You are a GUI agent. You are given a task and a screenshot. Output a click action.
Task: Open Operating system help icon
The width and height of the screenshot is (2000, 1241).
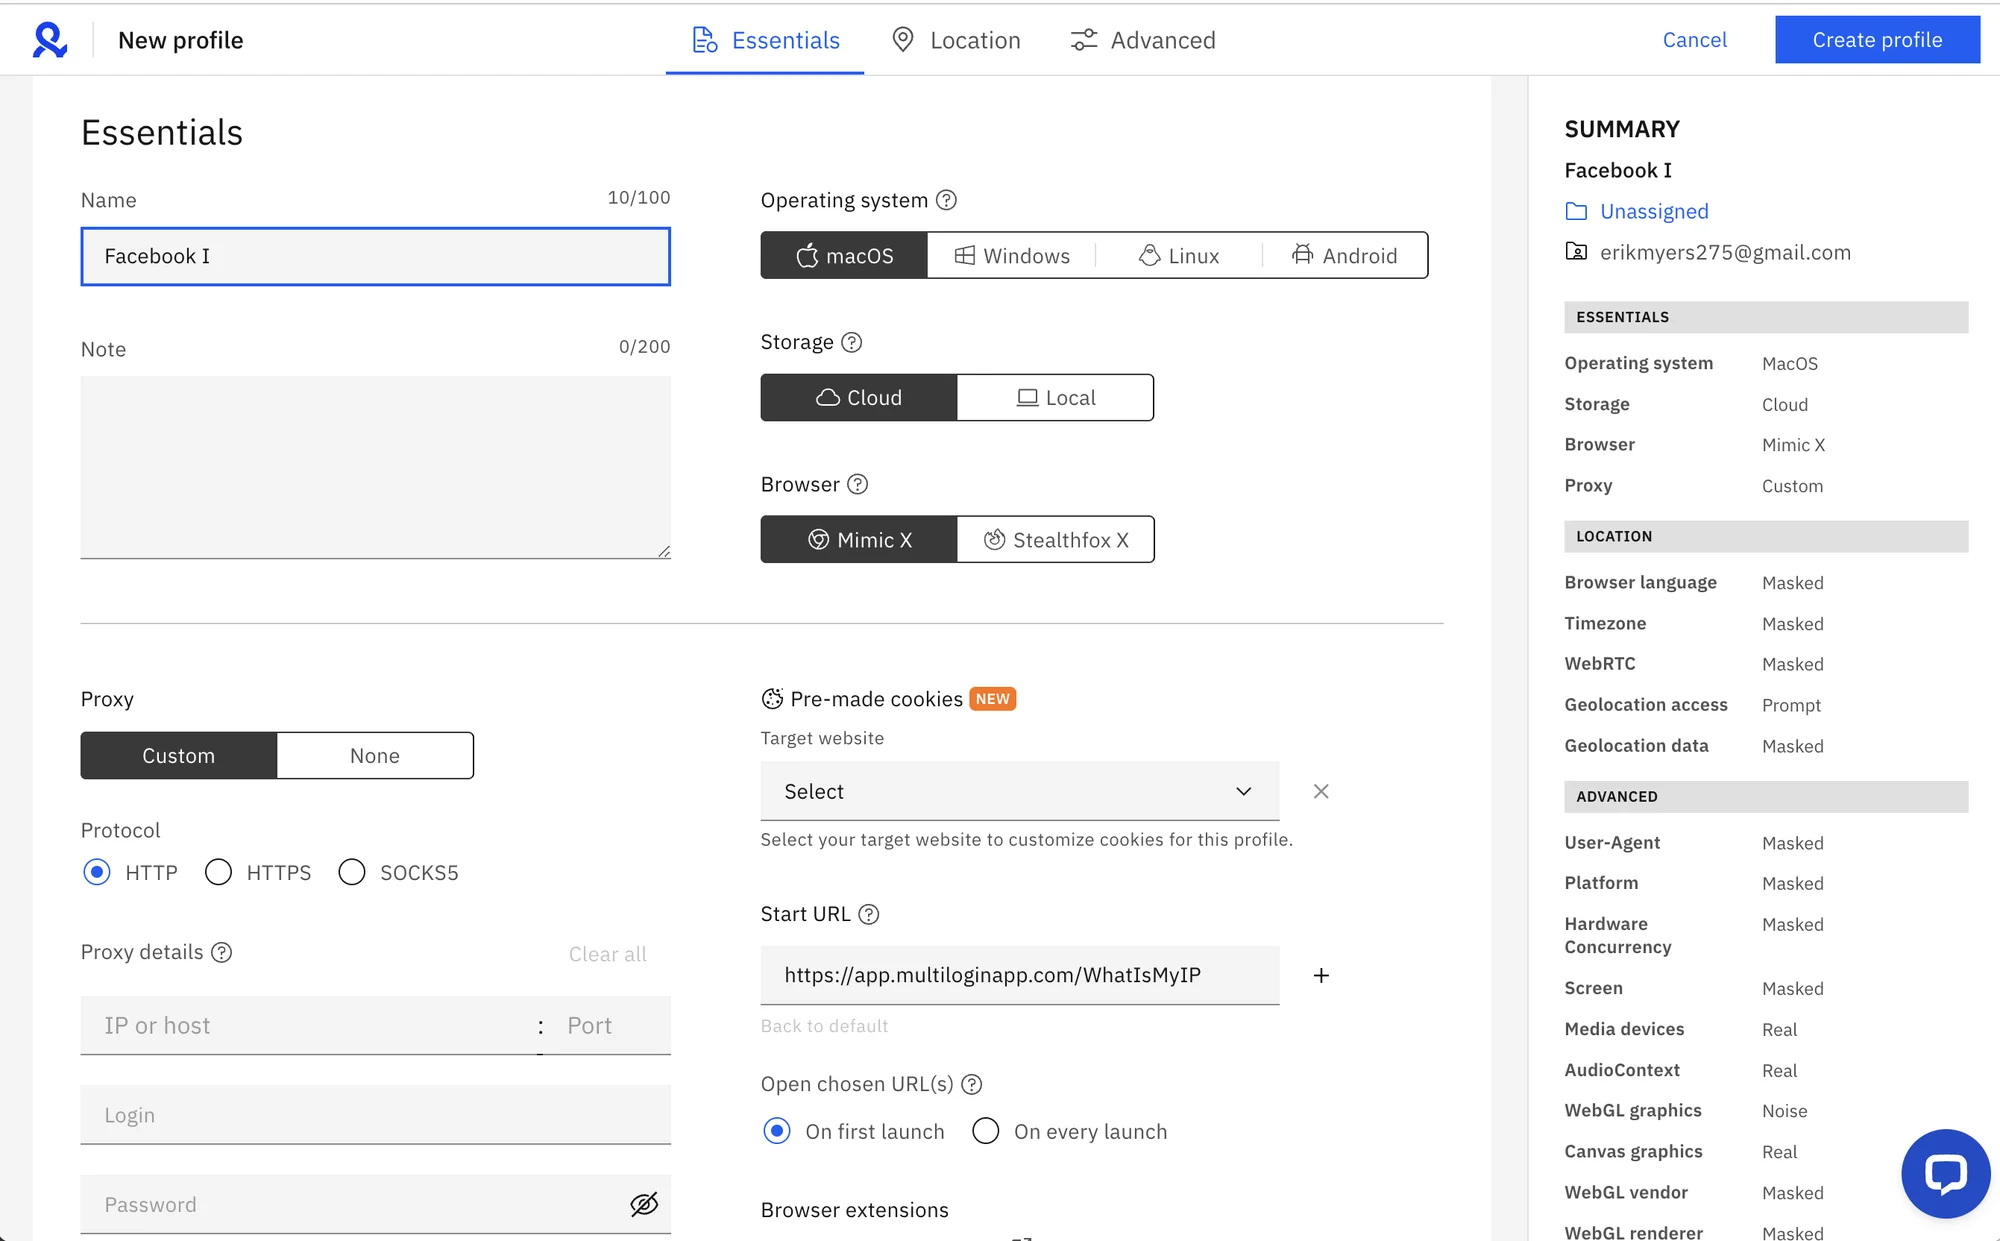click(x=946, y=200)
